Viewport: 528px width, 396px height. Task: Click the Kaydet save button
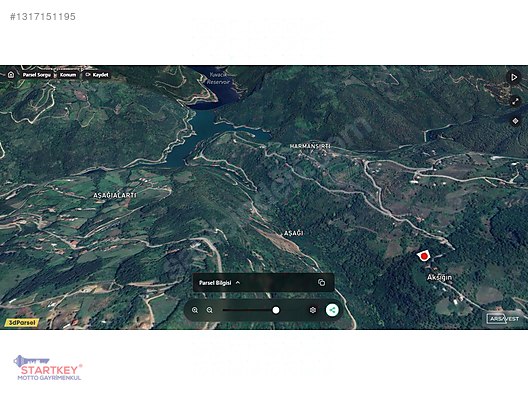pyautogui.click(x=97, y=75)
